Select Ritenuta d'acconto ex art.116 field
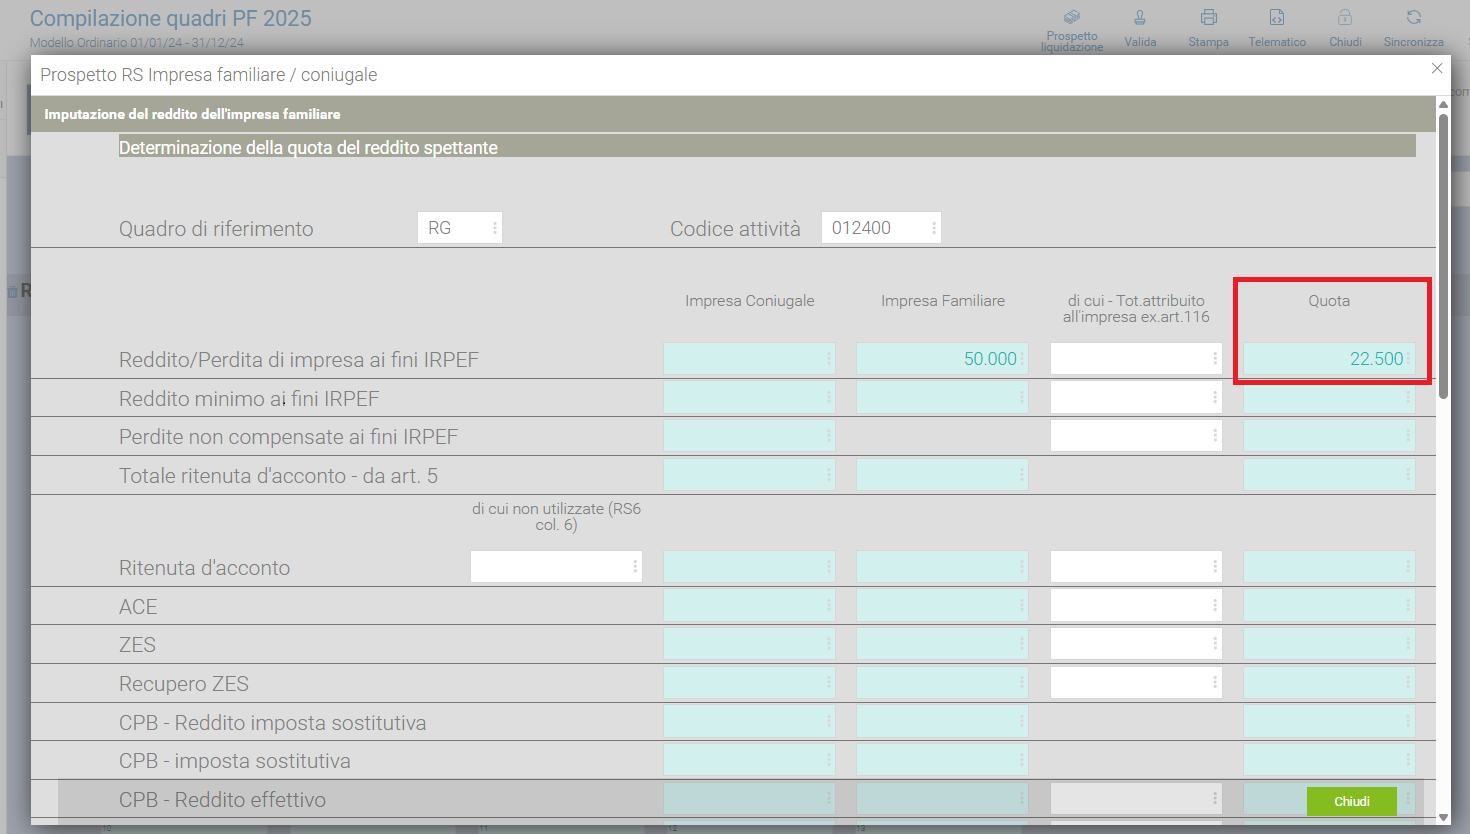 coord(1136,567)
